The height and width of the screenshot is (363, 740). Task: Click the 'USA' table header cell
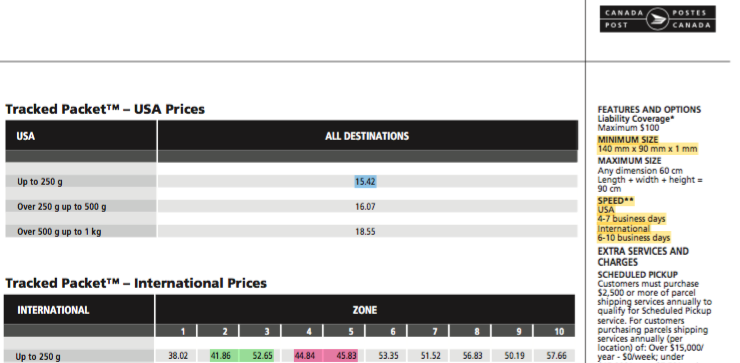point(81,136)
